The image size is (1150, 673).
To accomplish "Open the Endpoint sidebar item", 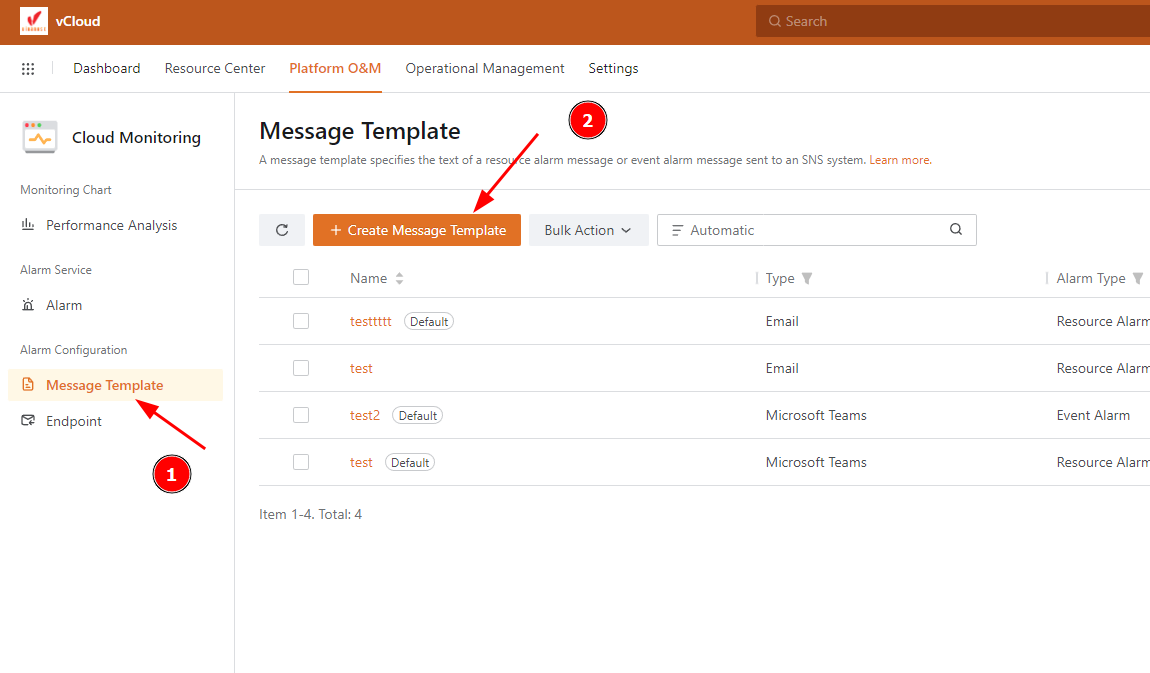I will click(74, 422).
